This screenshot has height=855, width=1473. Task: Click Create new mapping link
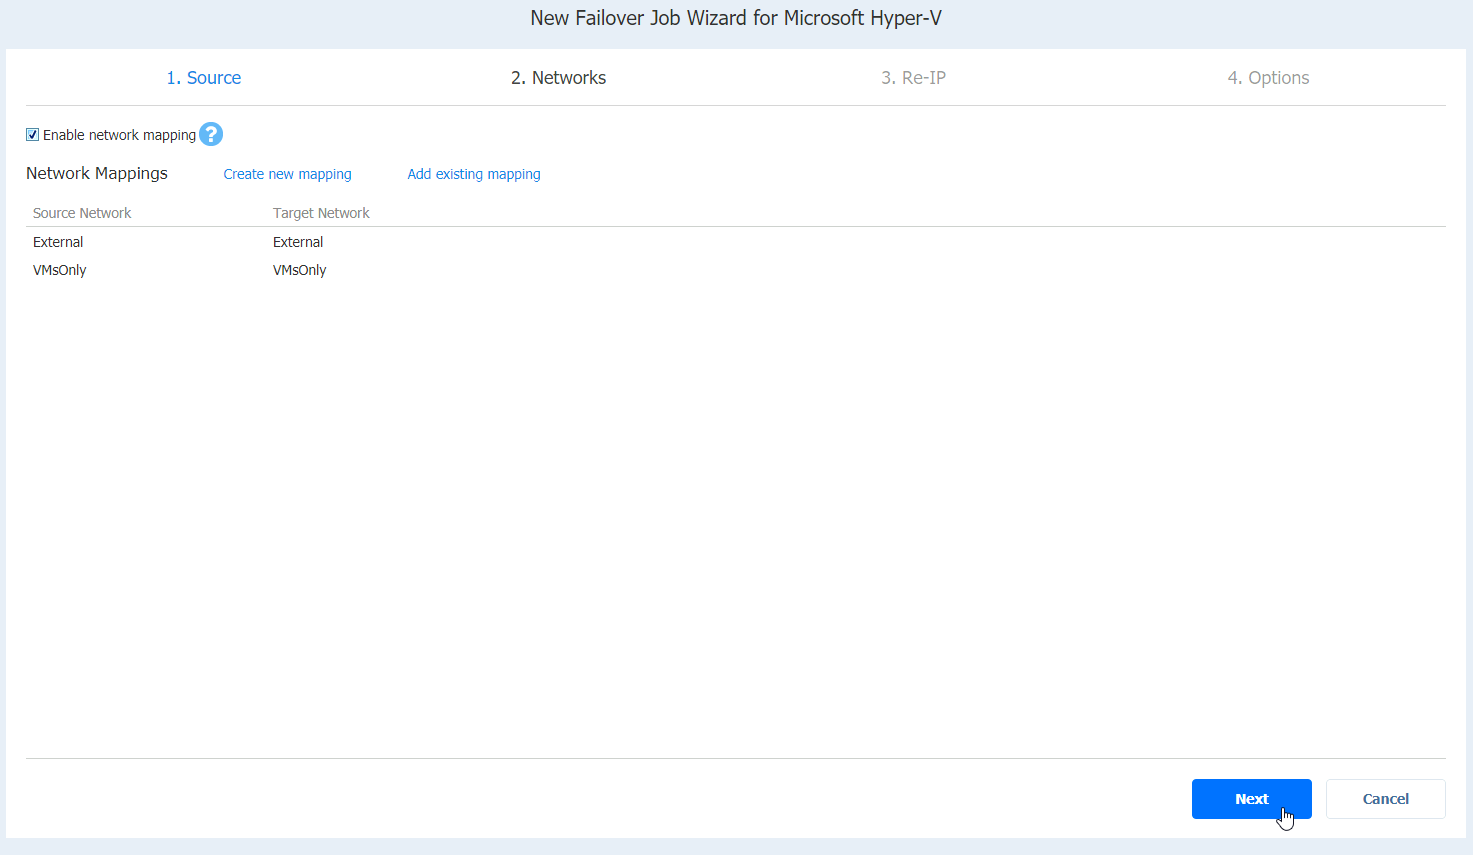(x=287, y=174)
